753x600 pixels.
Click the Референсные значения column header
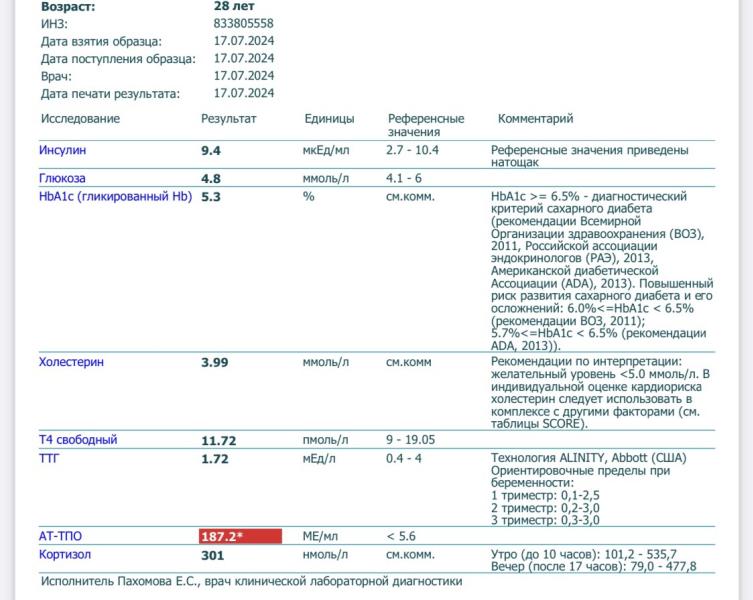click(x=426, y=125)
